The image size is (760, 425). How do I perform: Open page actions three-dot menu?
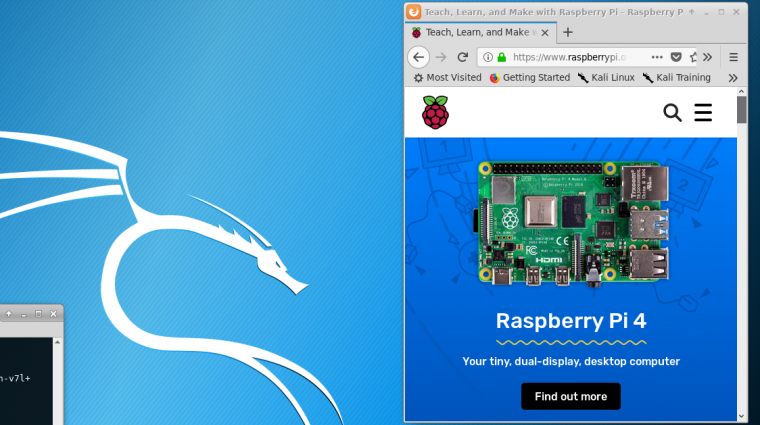tap(657, 57)
